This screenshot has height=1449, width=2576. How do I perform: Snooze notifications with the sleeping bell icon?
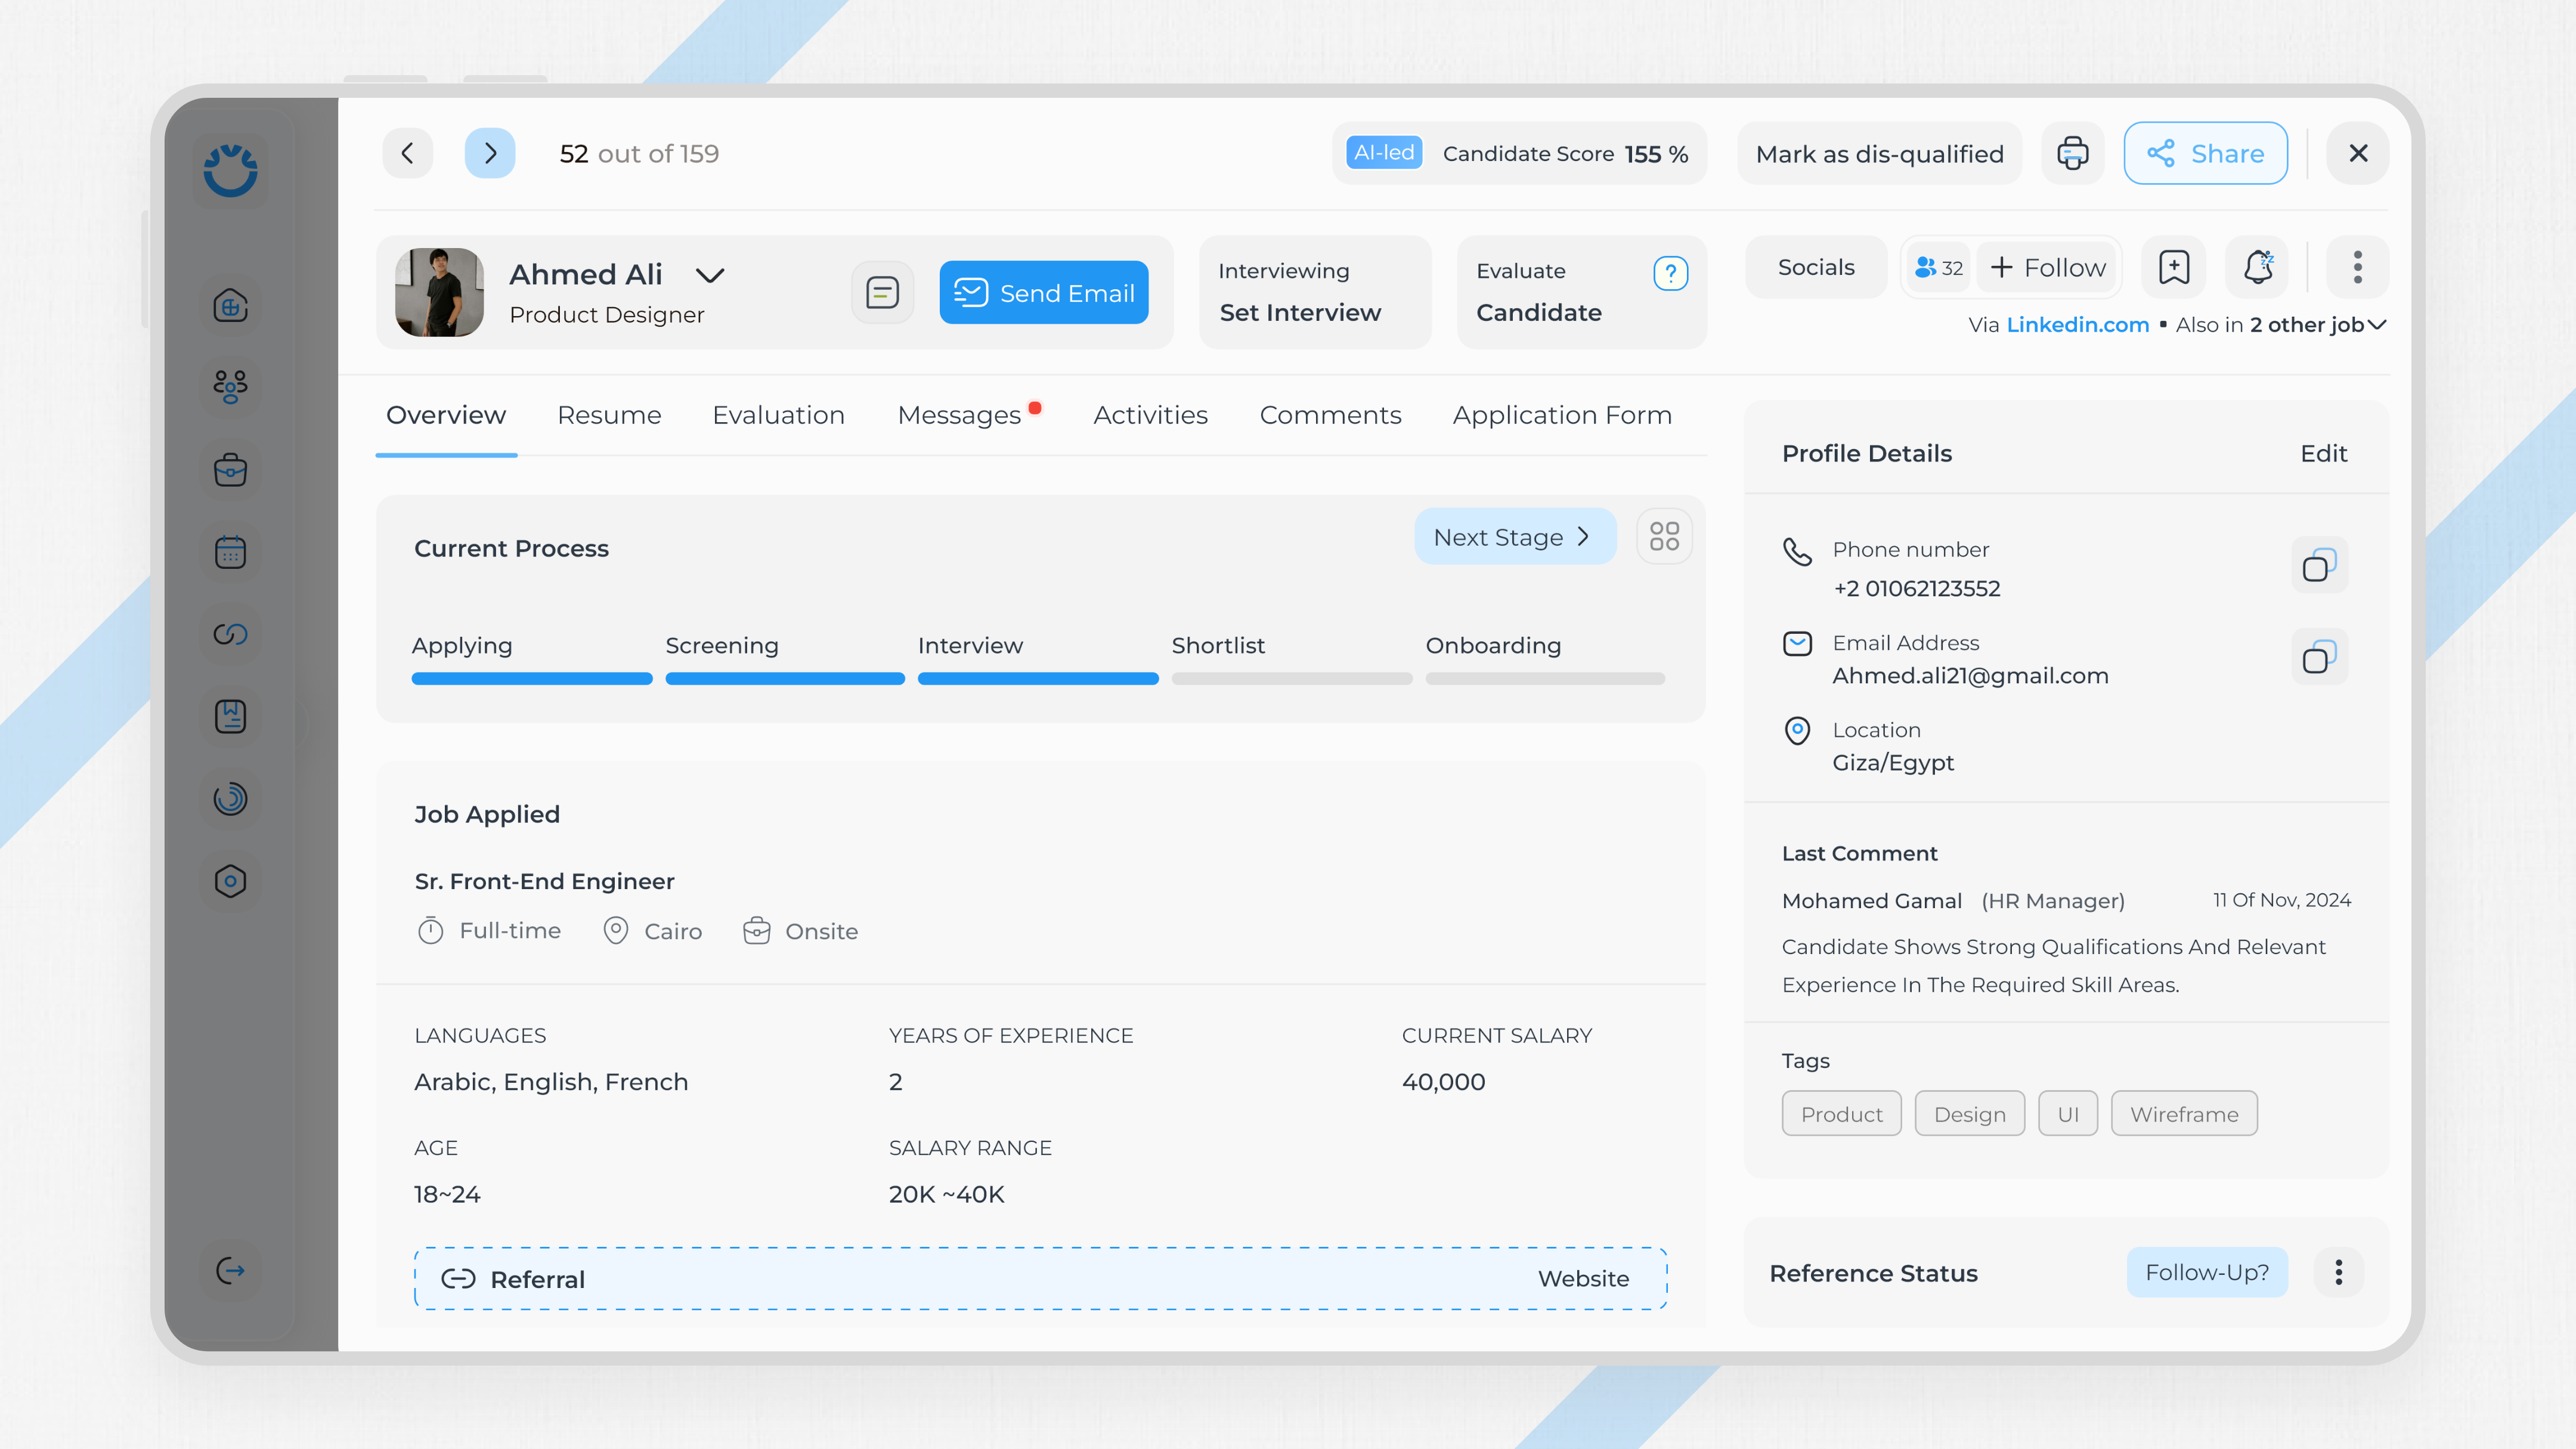coord(2257,267)
